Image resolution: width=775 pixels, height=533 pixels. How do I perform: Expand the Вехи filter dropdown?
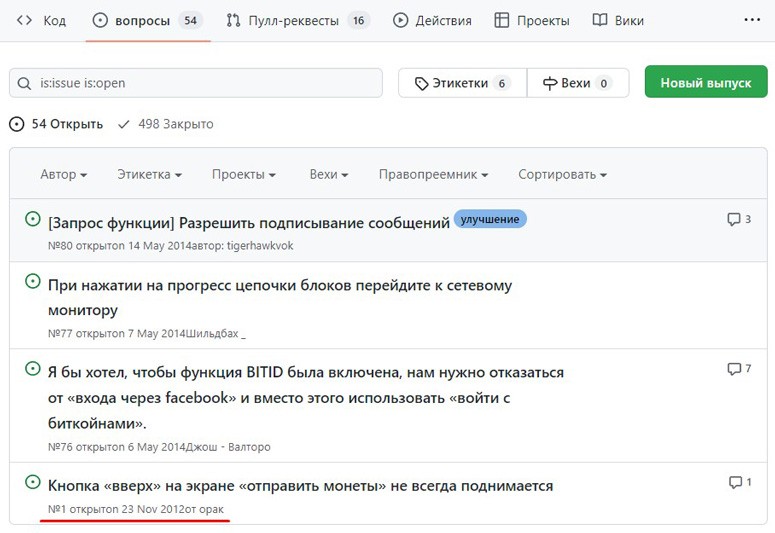tap(329, 175)
